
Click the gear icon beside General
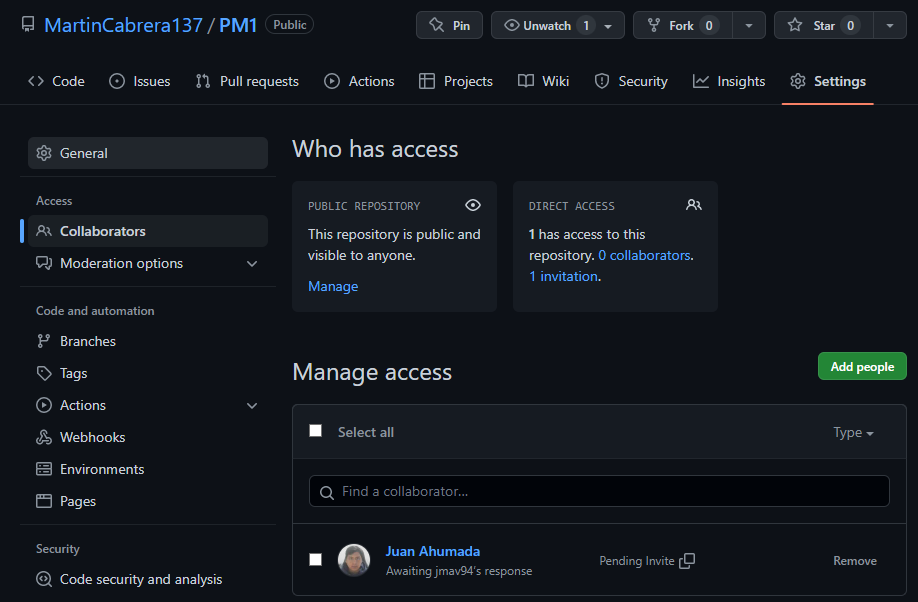(x=44, y=153)
